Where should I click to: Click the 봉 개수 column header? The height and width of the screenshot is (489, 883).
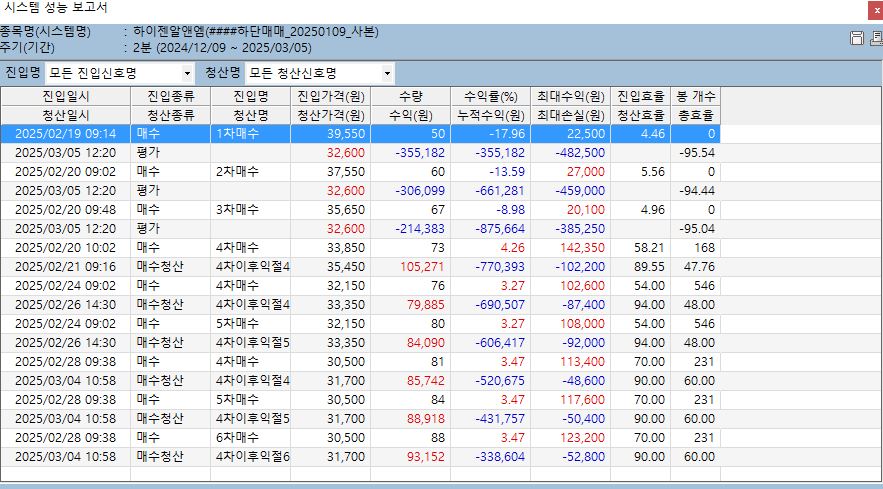pyautogui.click(x=695, y=97)
